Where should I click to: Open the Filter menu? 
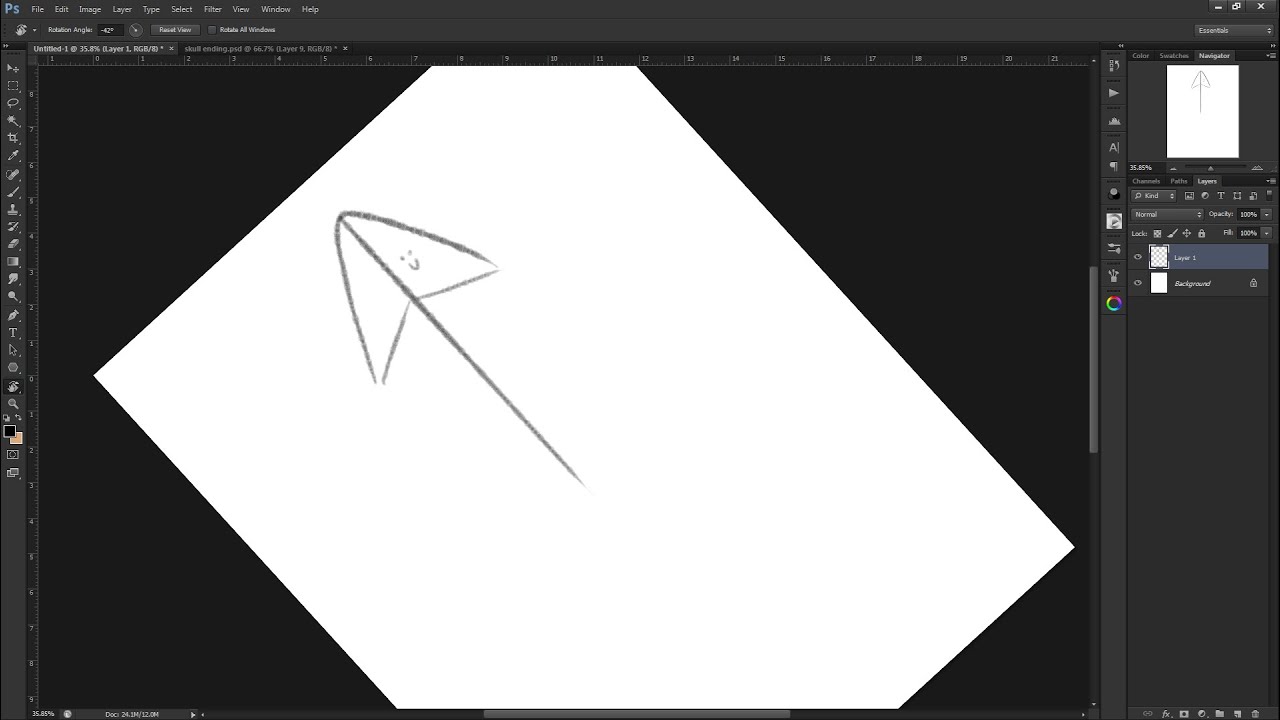(212, 9)
